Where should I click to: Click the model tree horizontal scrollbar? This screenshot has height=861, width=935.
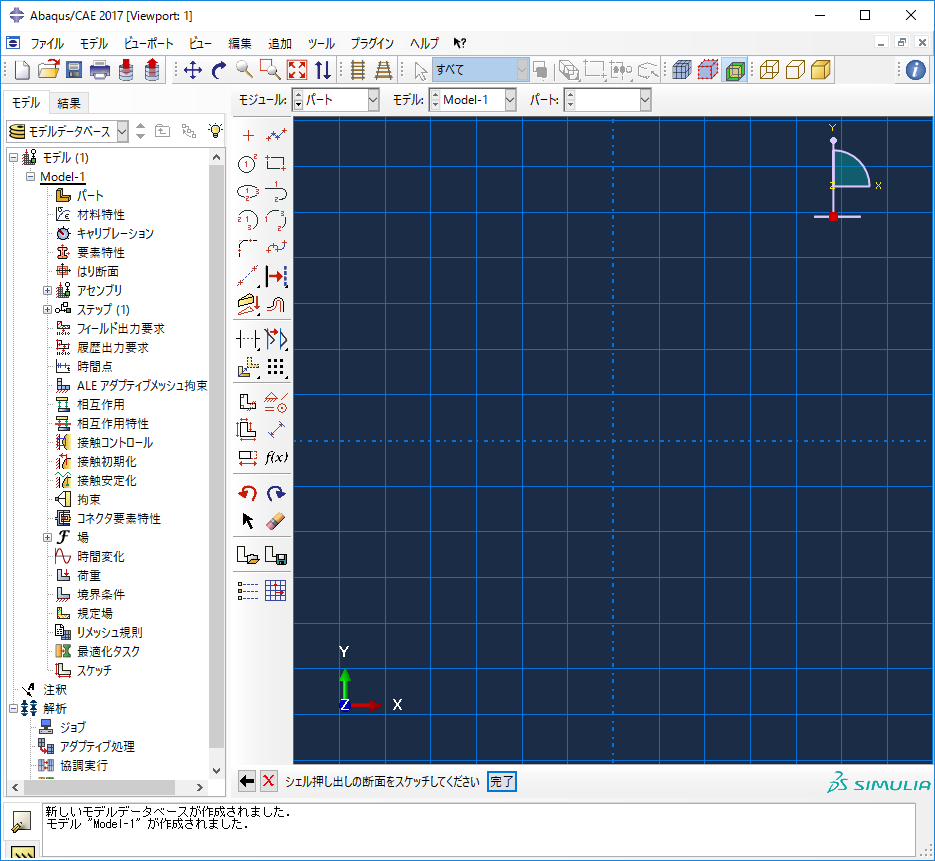[x=100, y=788]
